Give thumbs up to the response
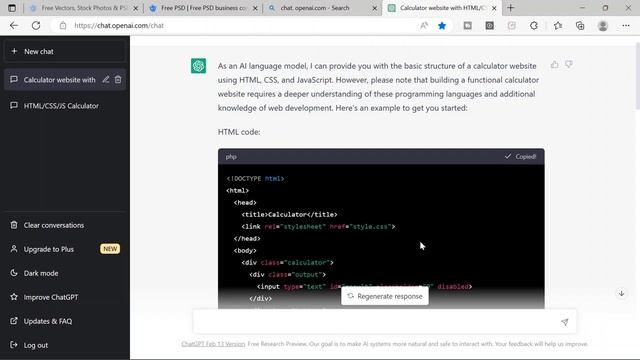 click(554, 64)
